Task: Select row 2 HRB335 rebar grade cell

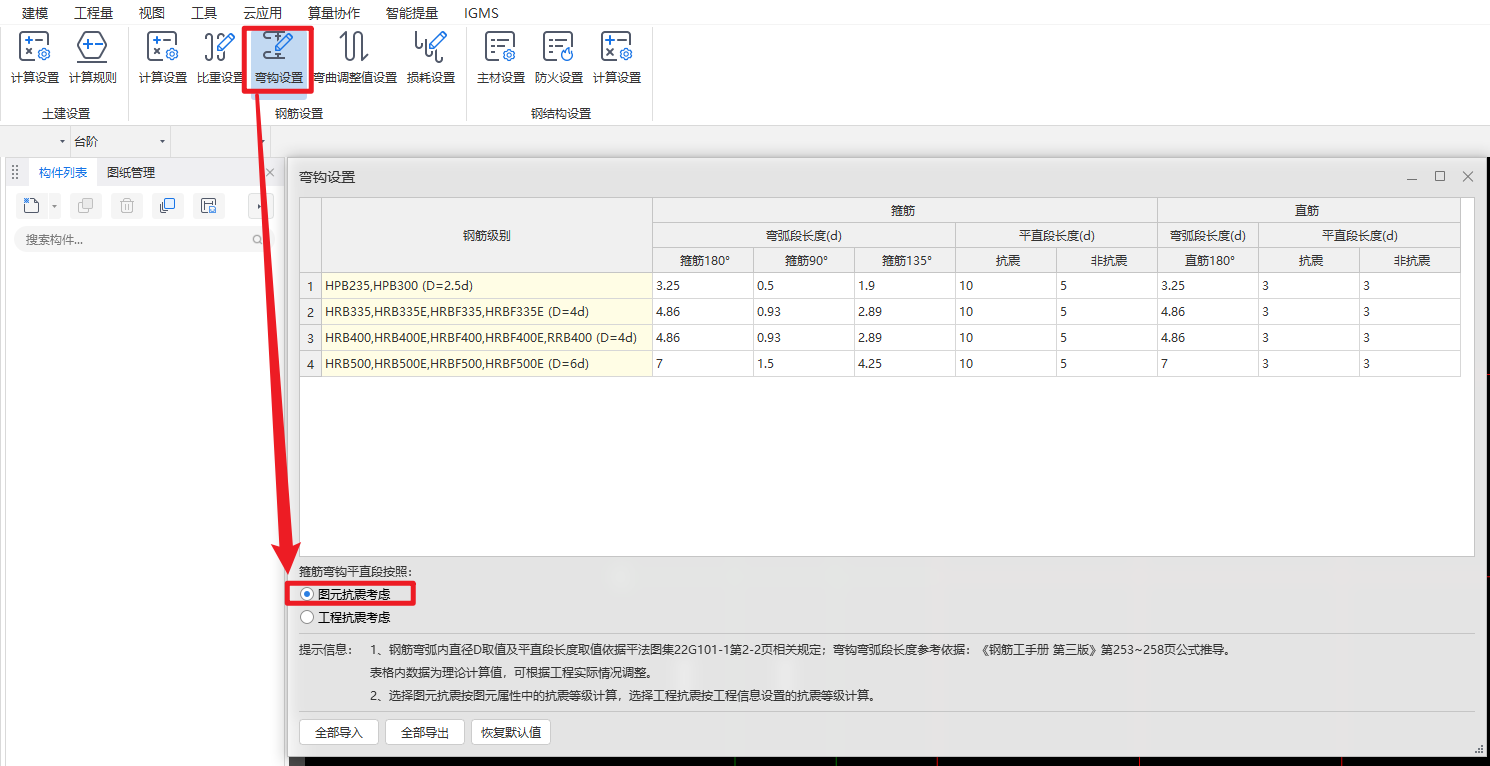Action: click(487, 312)
